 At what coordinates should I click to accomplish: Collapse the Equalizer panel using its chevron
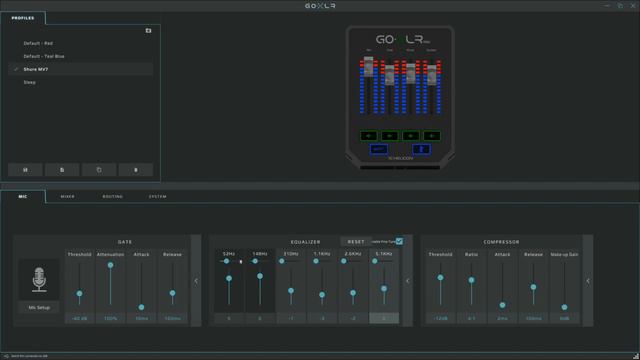point(407,281)
